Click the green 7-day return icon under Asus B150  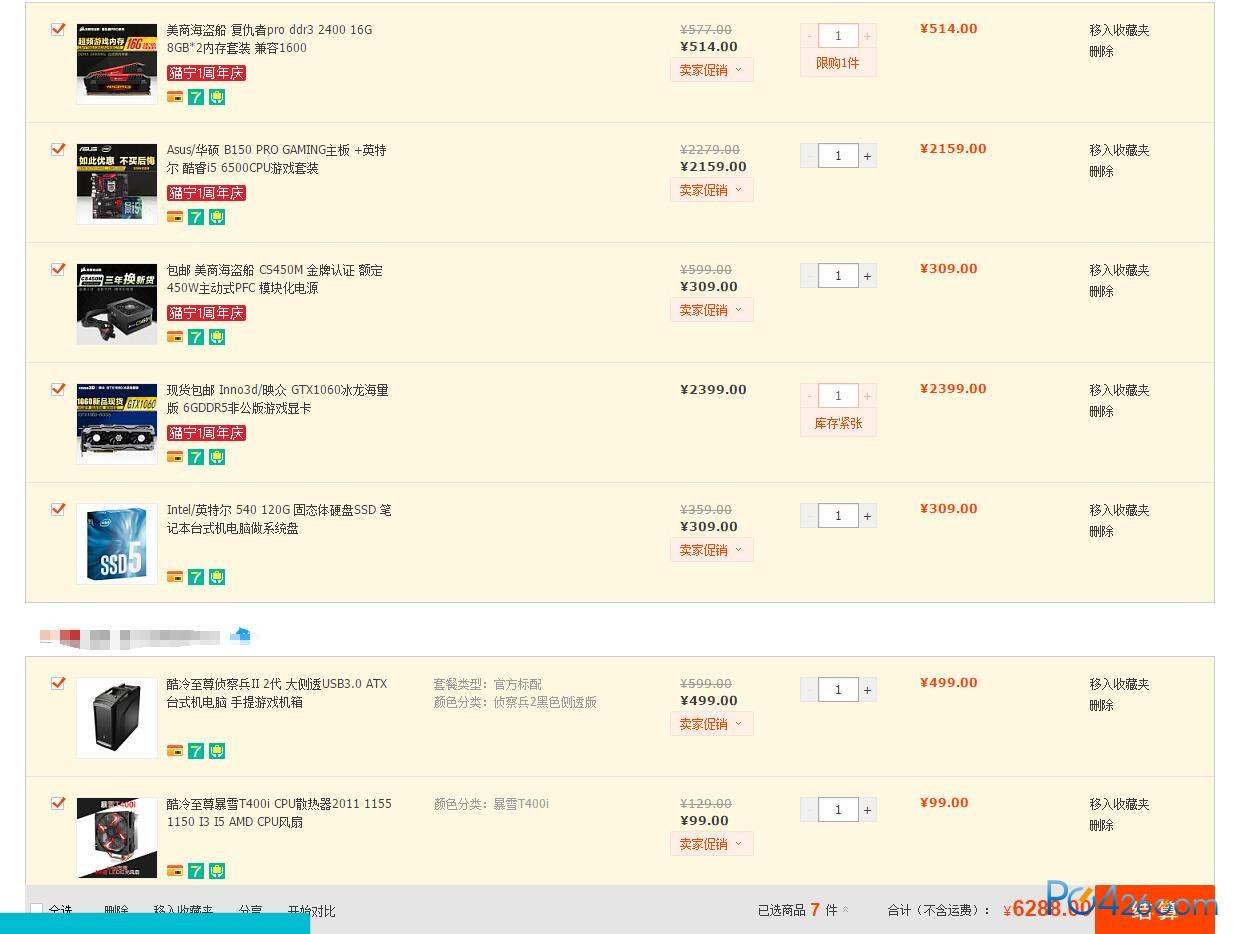click(x=196, y=217)
